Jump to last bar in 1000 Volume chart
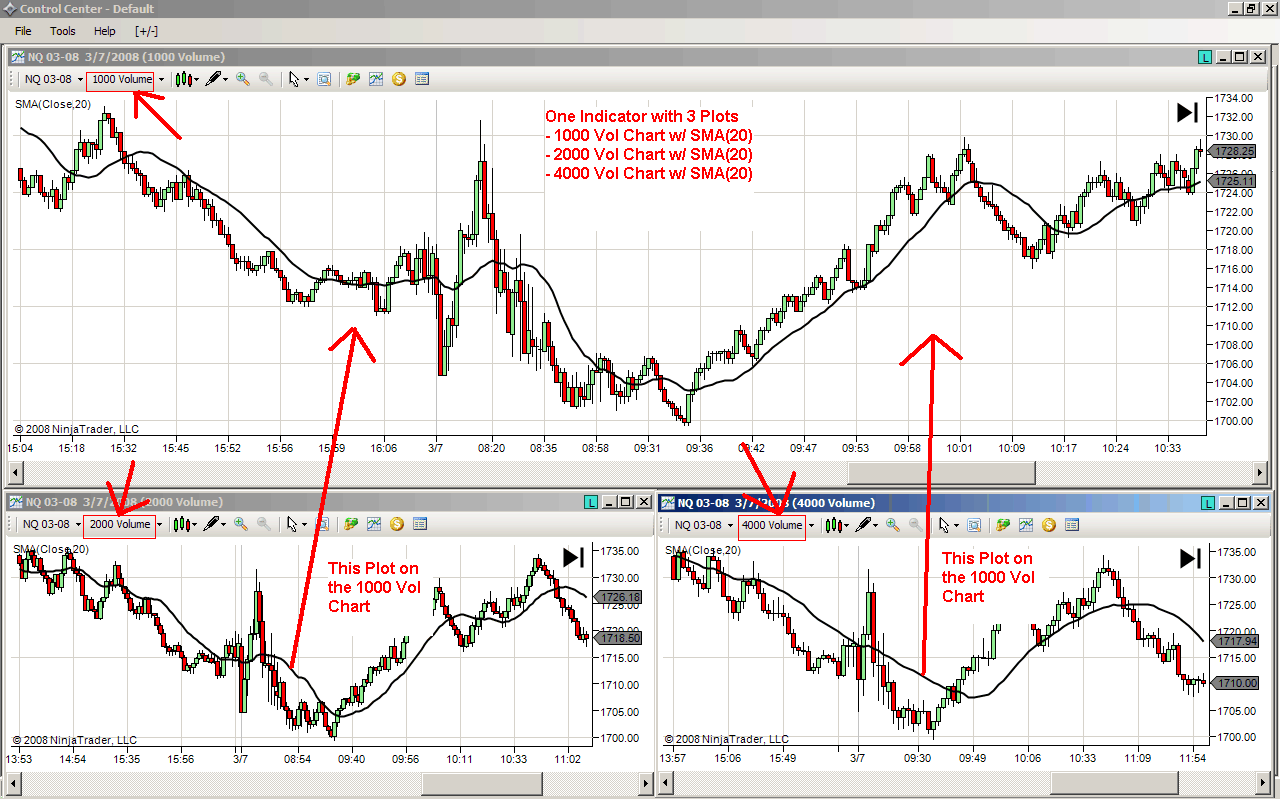The image size is (1280, 800). tap(1187, 113)
